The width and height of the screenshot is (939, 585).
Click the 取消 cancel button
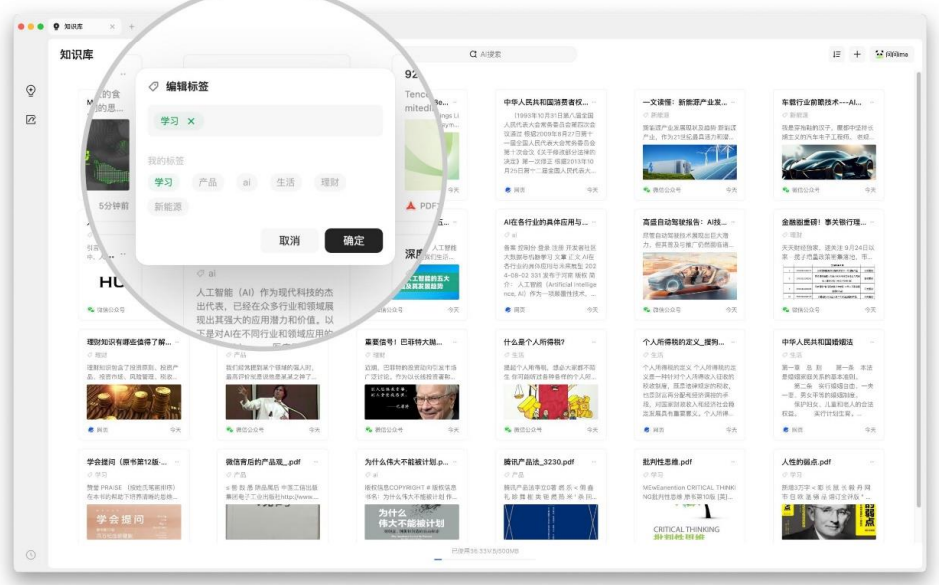click(290, 241)
